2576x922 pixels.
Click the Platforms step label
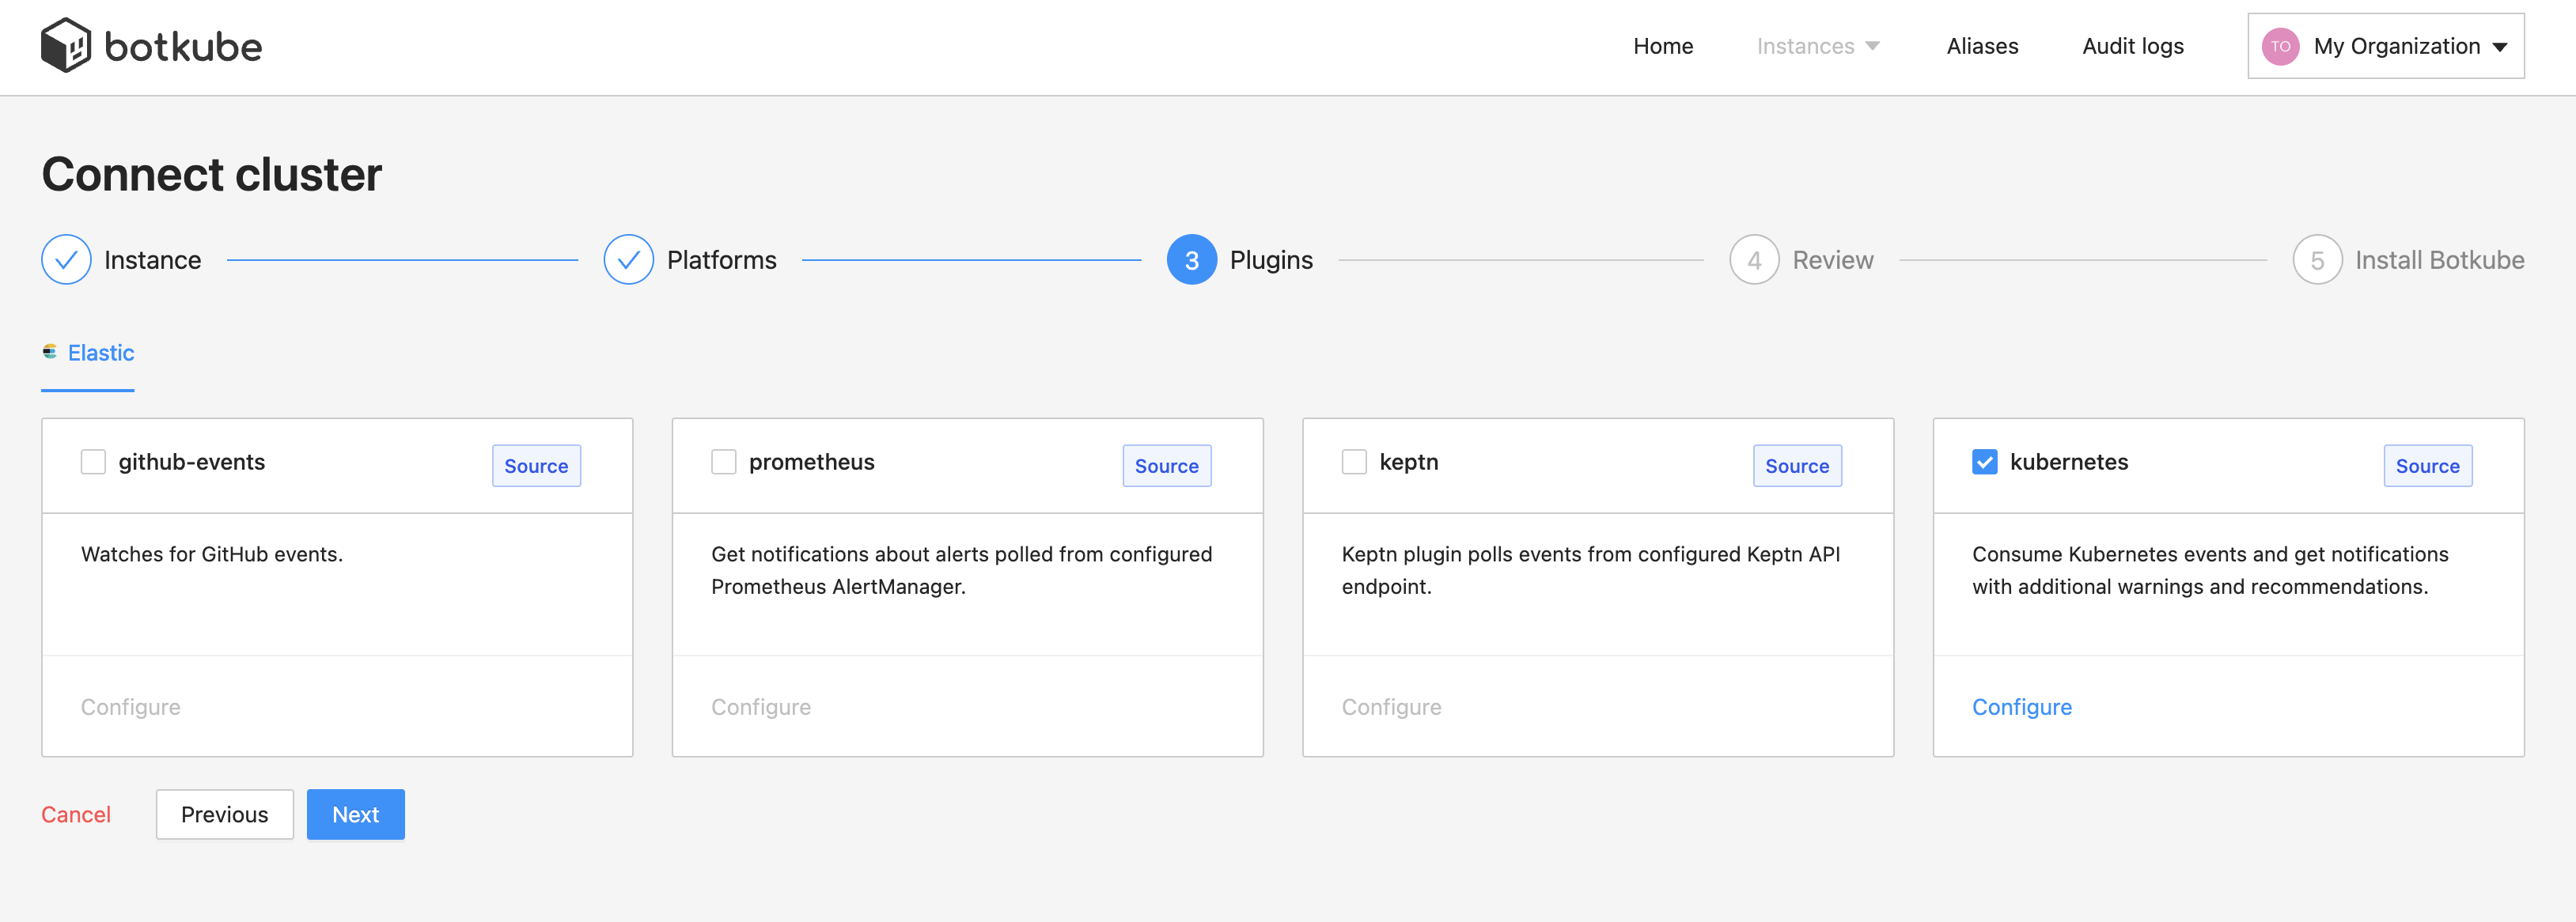[x=722, y=260]
